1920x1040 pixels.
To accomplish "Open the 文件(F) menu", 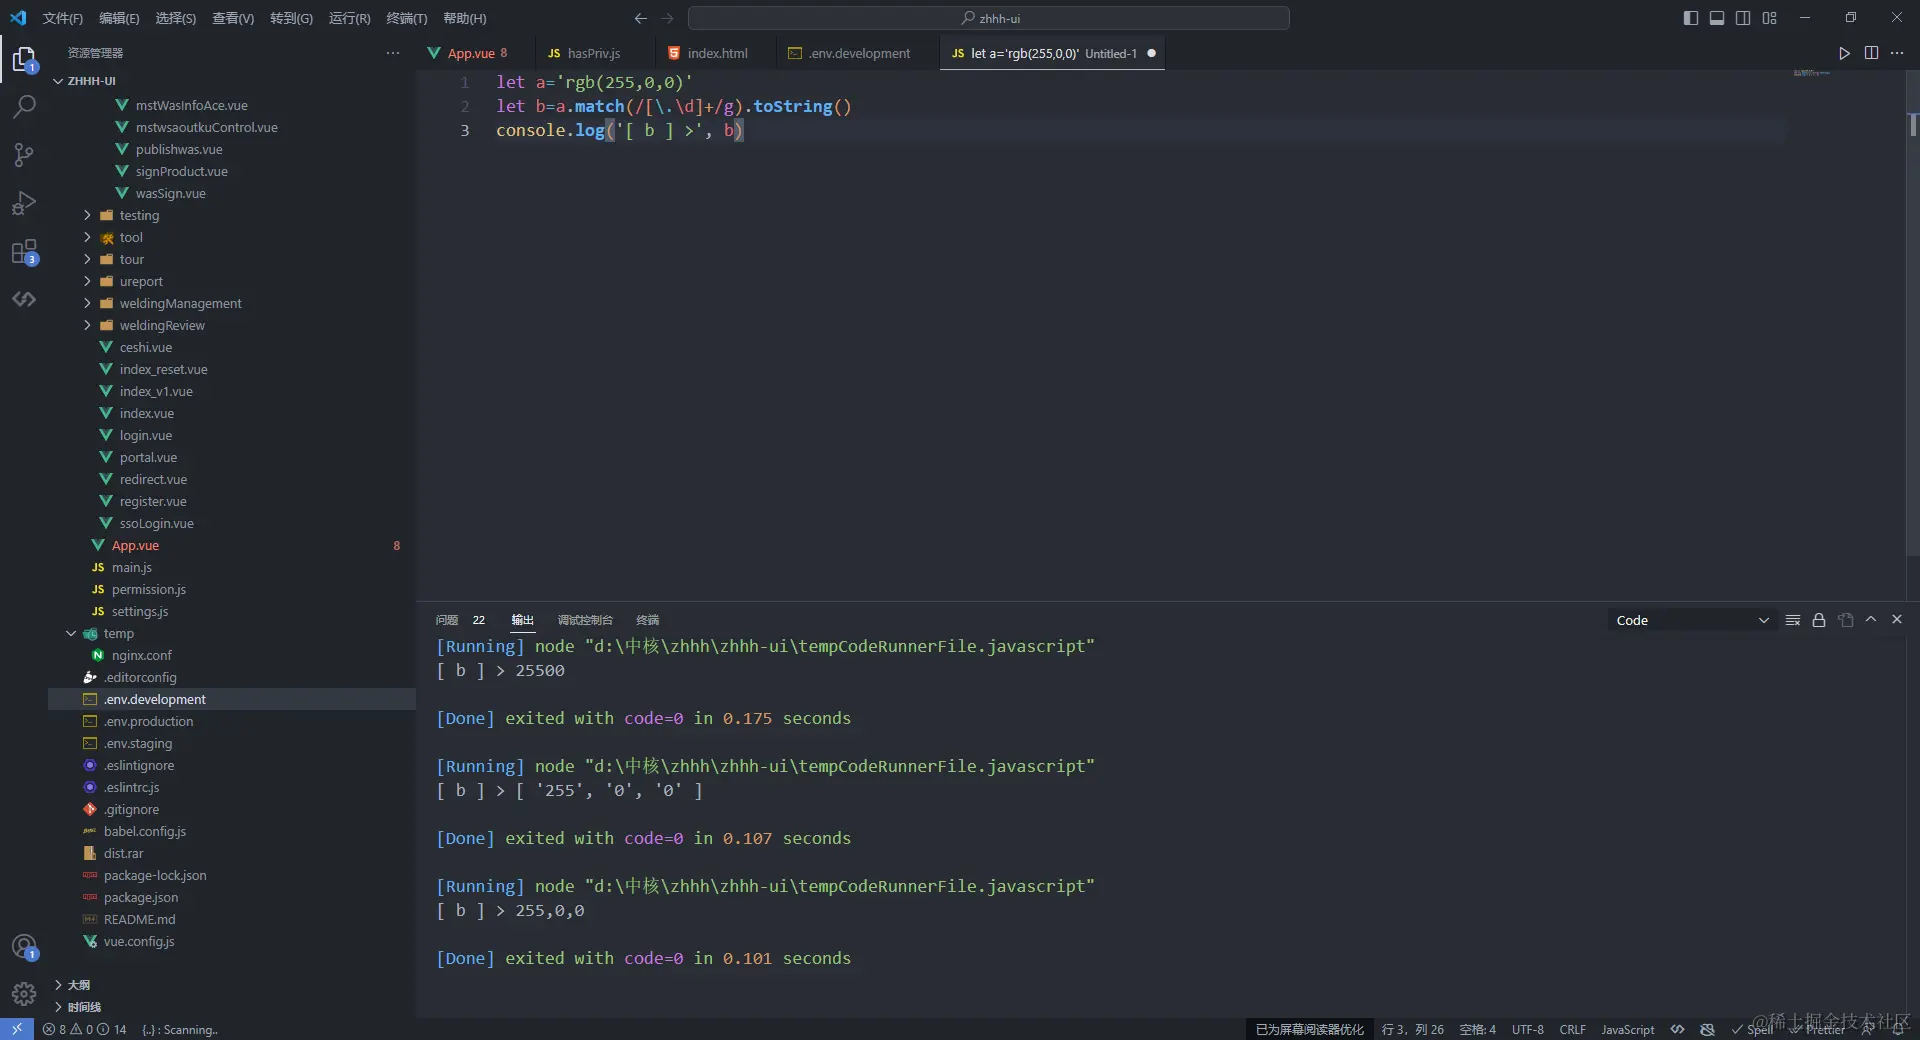I will 63,18.
